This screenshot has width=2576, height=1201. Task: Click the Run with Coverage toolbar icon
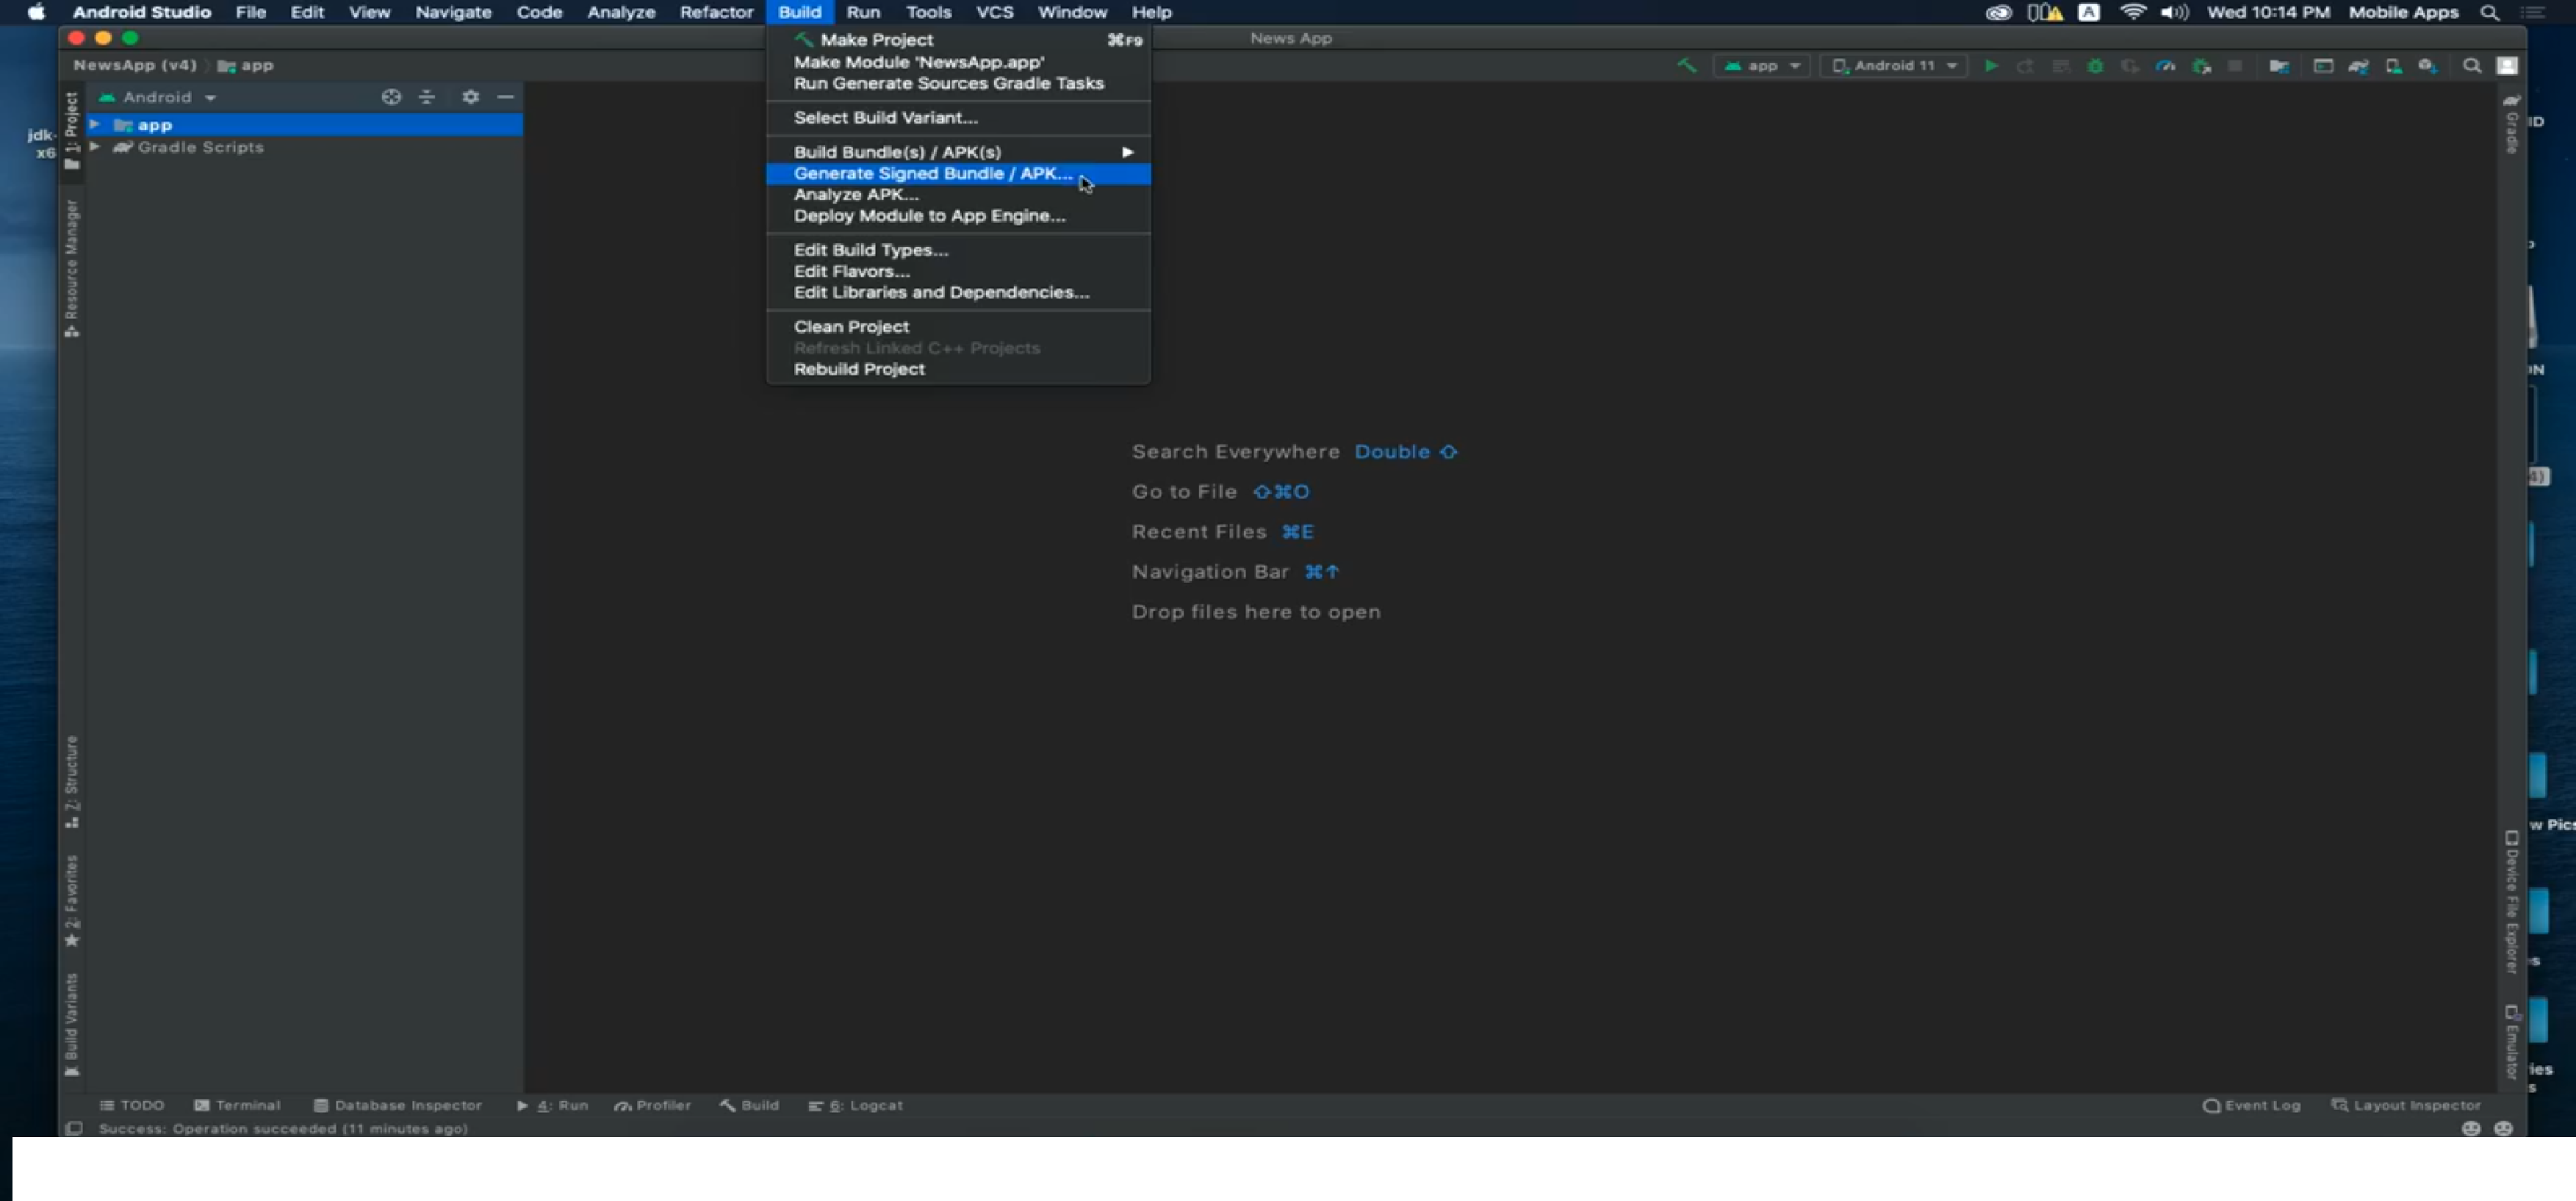click(x=2130, y=66)
